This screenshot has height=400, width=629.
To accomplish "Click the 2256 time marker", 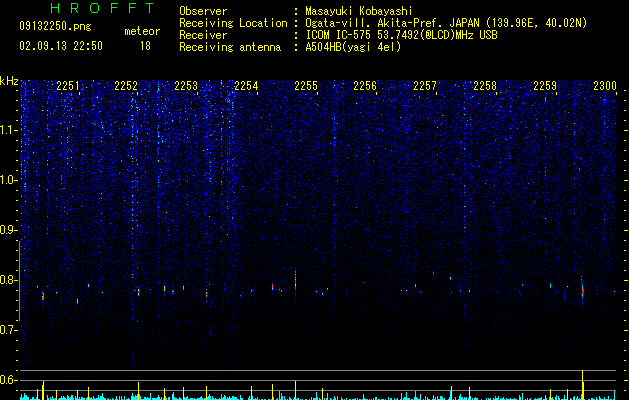I will [365, 86].
